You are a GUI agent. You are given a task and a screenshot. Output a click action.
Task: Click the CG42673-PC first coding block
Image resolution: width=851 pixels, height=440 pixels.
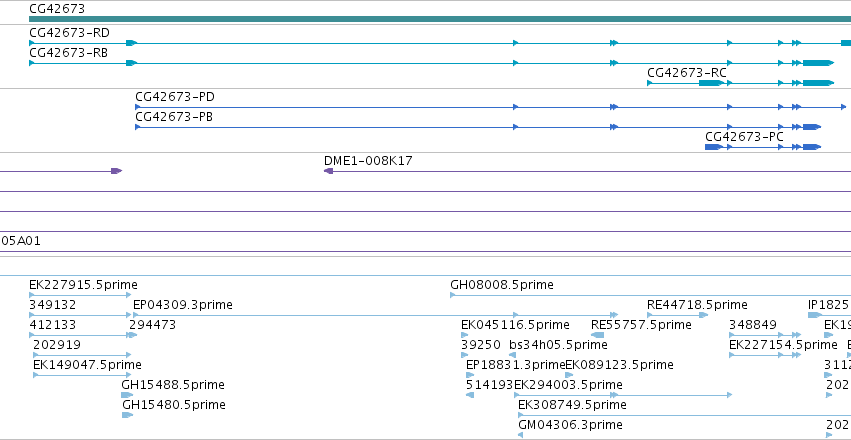(714, 147)
